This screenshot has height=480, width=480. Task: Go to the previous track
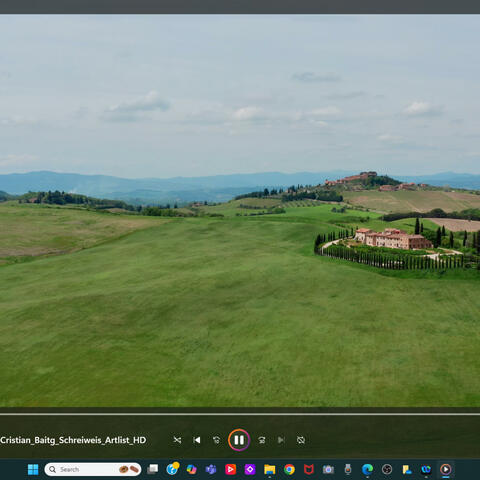tap(197, 440)
